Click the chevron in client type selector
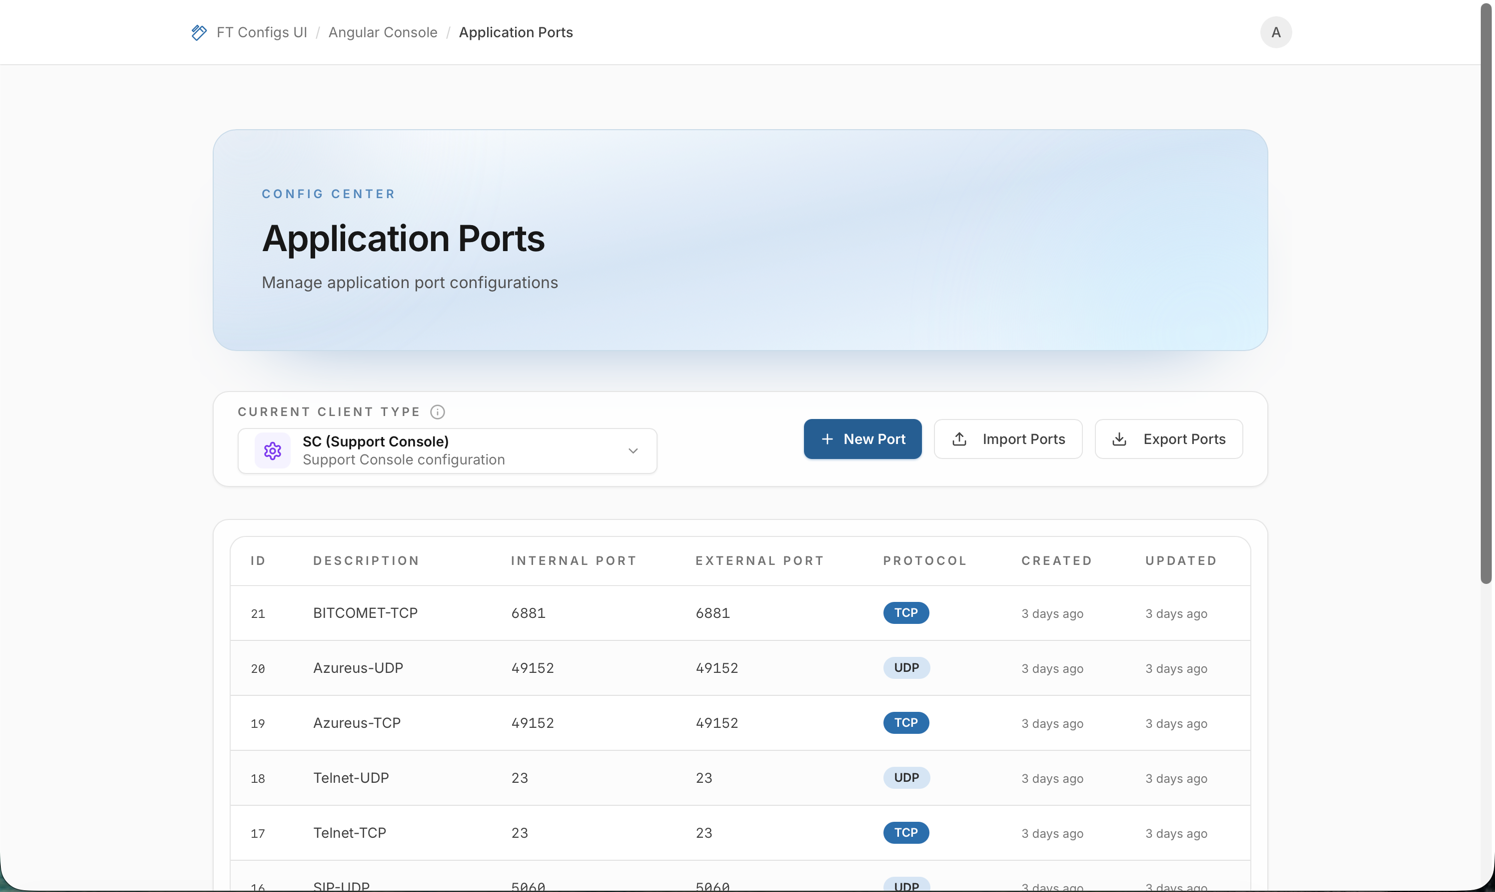 (633, 451)
